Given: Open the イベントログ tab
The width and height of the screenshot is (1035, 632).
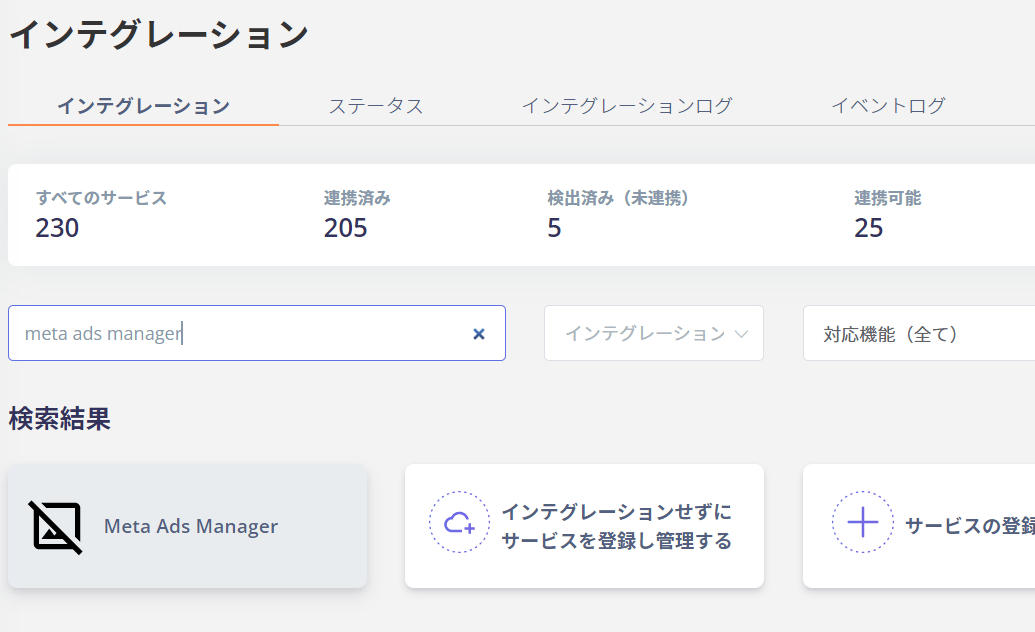Looking at the screenshot, I should 888,106.
